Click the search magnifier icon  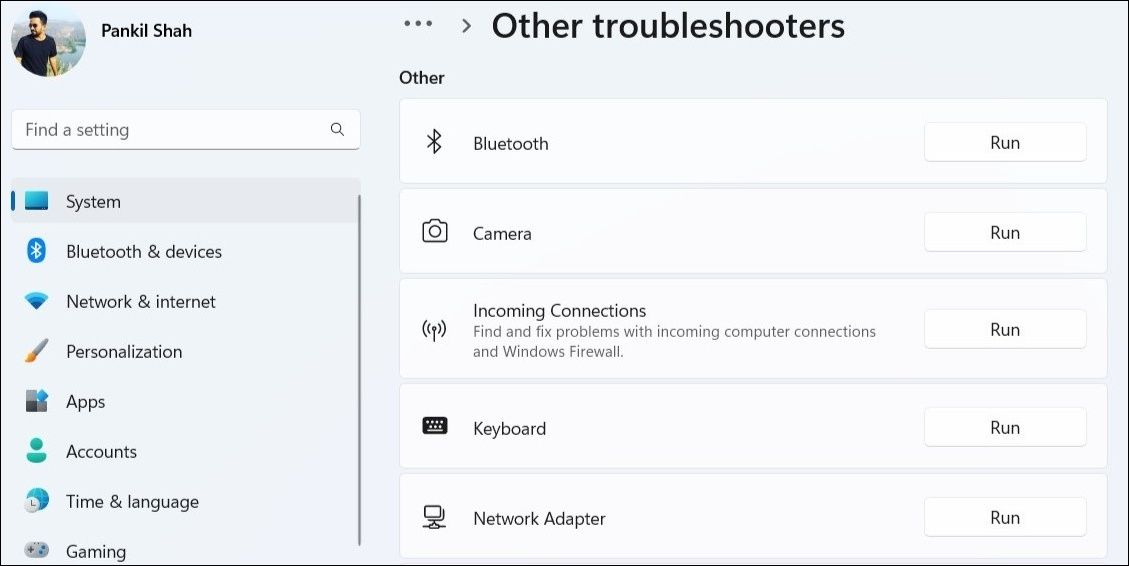click(337, 129)
